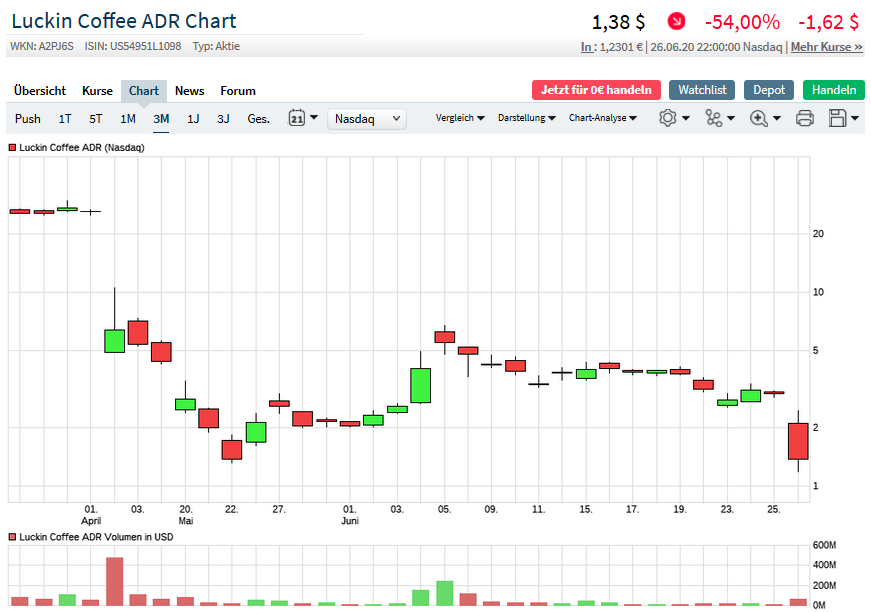871x612 pixels.
Task: Open the chart settings gear icon
Action: tap(668, 118)
